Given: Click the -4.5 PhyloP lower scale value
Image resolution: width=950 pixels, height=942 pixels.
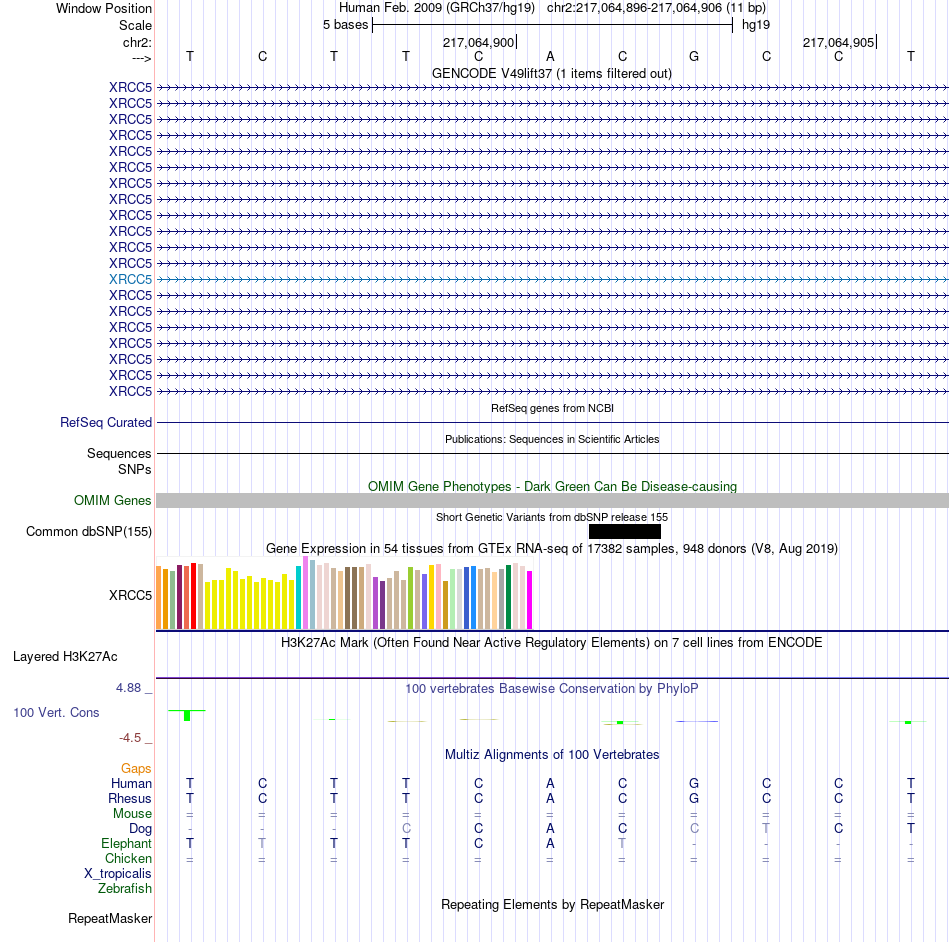Looking at the screenshot, I should pos(130,738).
